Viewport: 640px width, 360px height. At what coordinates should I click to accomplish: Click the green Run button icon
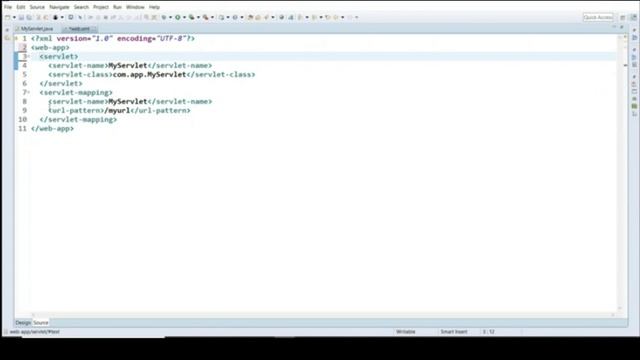pyautogui.click(x=178, y=17)
